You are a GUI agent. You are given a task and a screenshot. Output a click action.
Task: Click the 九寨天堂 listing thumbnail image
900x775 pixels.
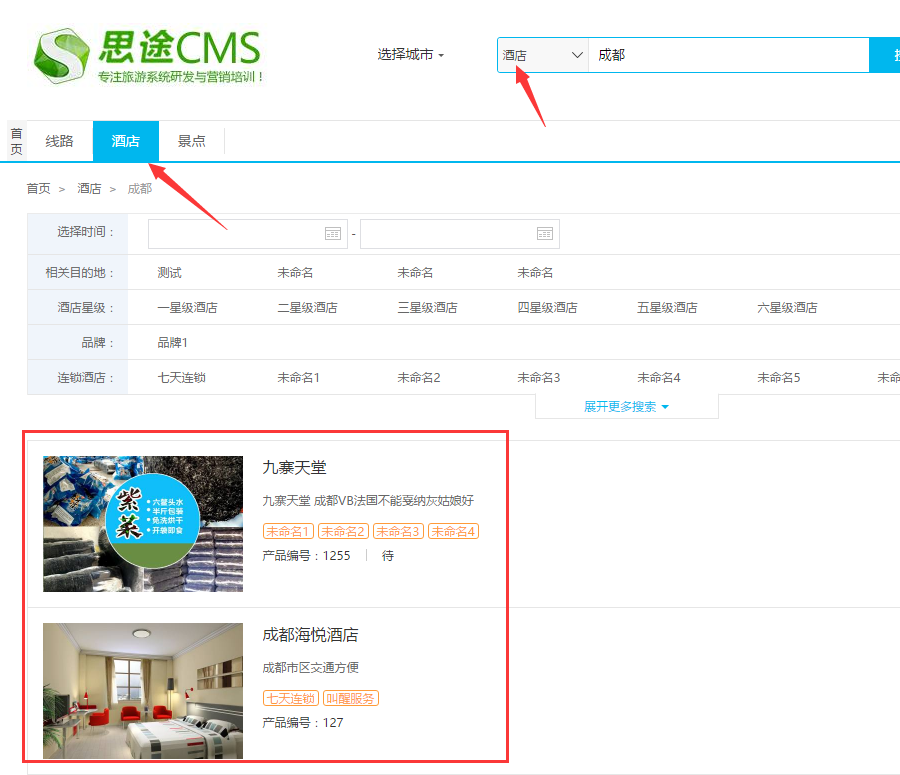pyautogui.click(x=143, y=524)
